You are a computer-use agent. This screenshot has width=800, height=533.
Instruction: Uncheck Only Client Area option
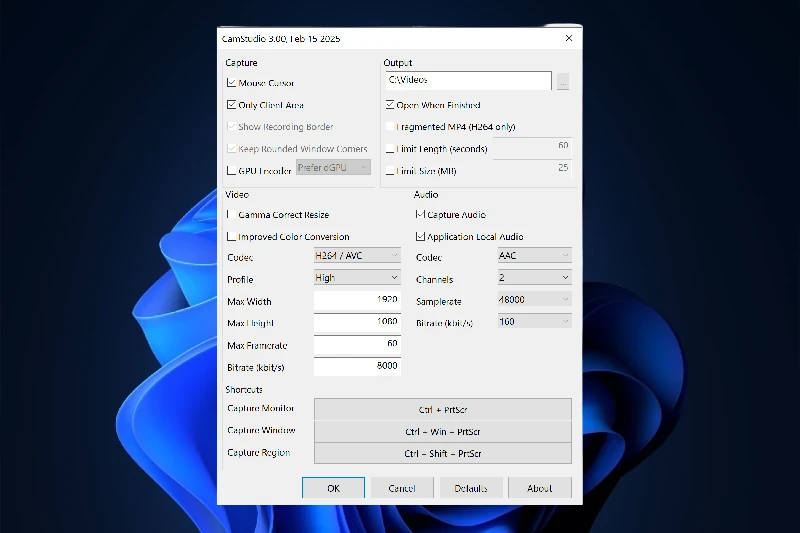(231, 105)
